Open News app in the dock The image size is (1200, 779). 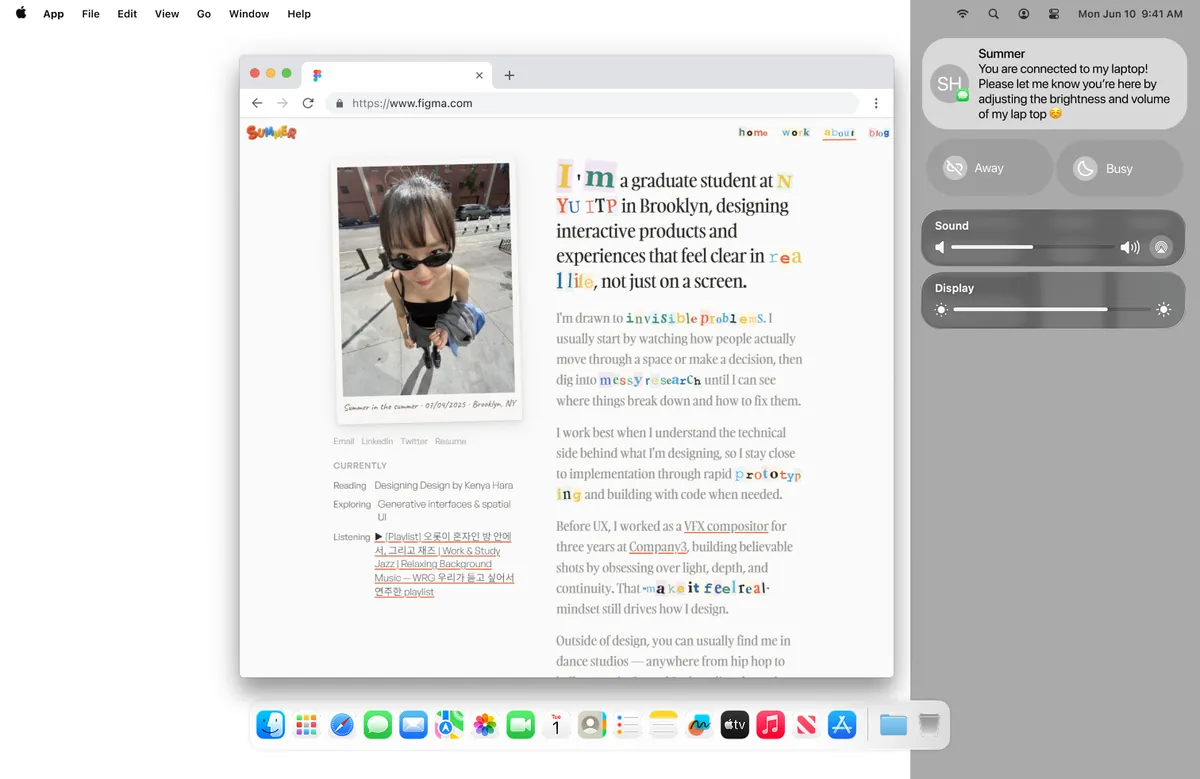[806, 725]
